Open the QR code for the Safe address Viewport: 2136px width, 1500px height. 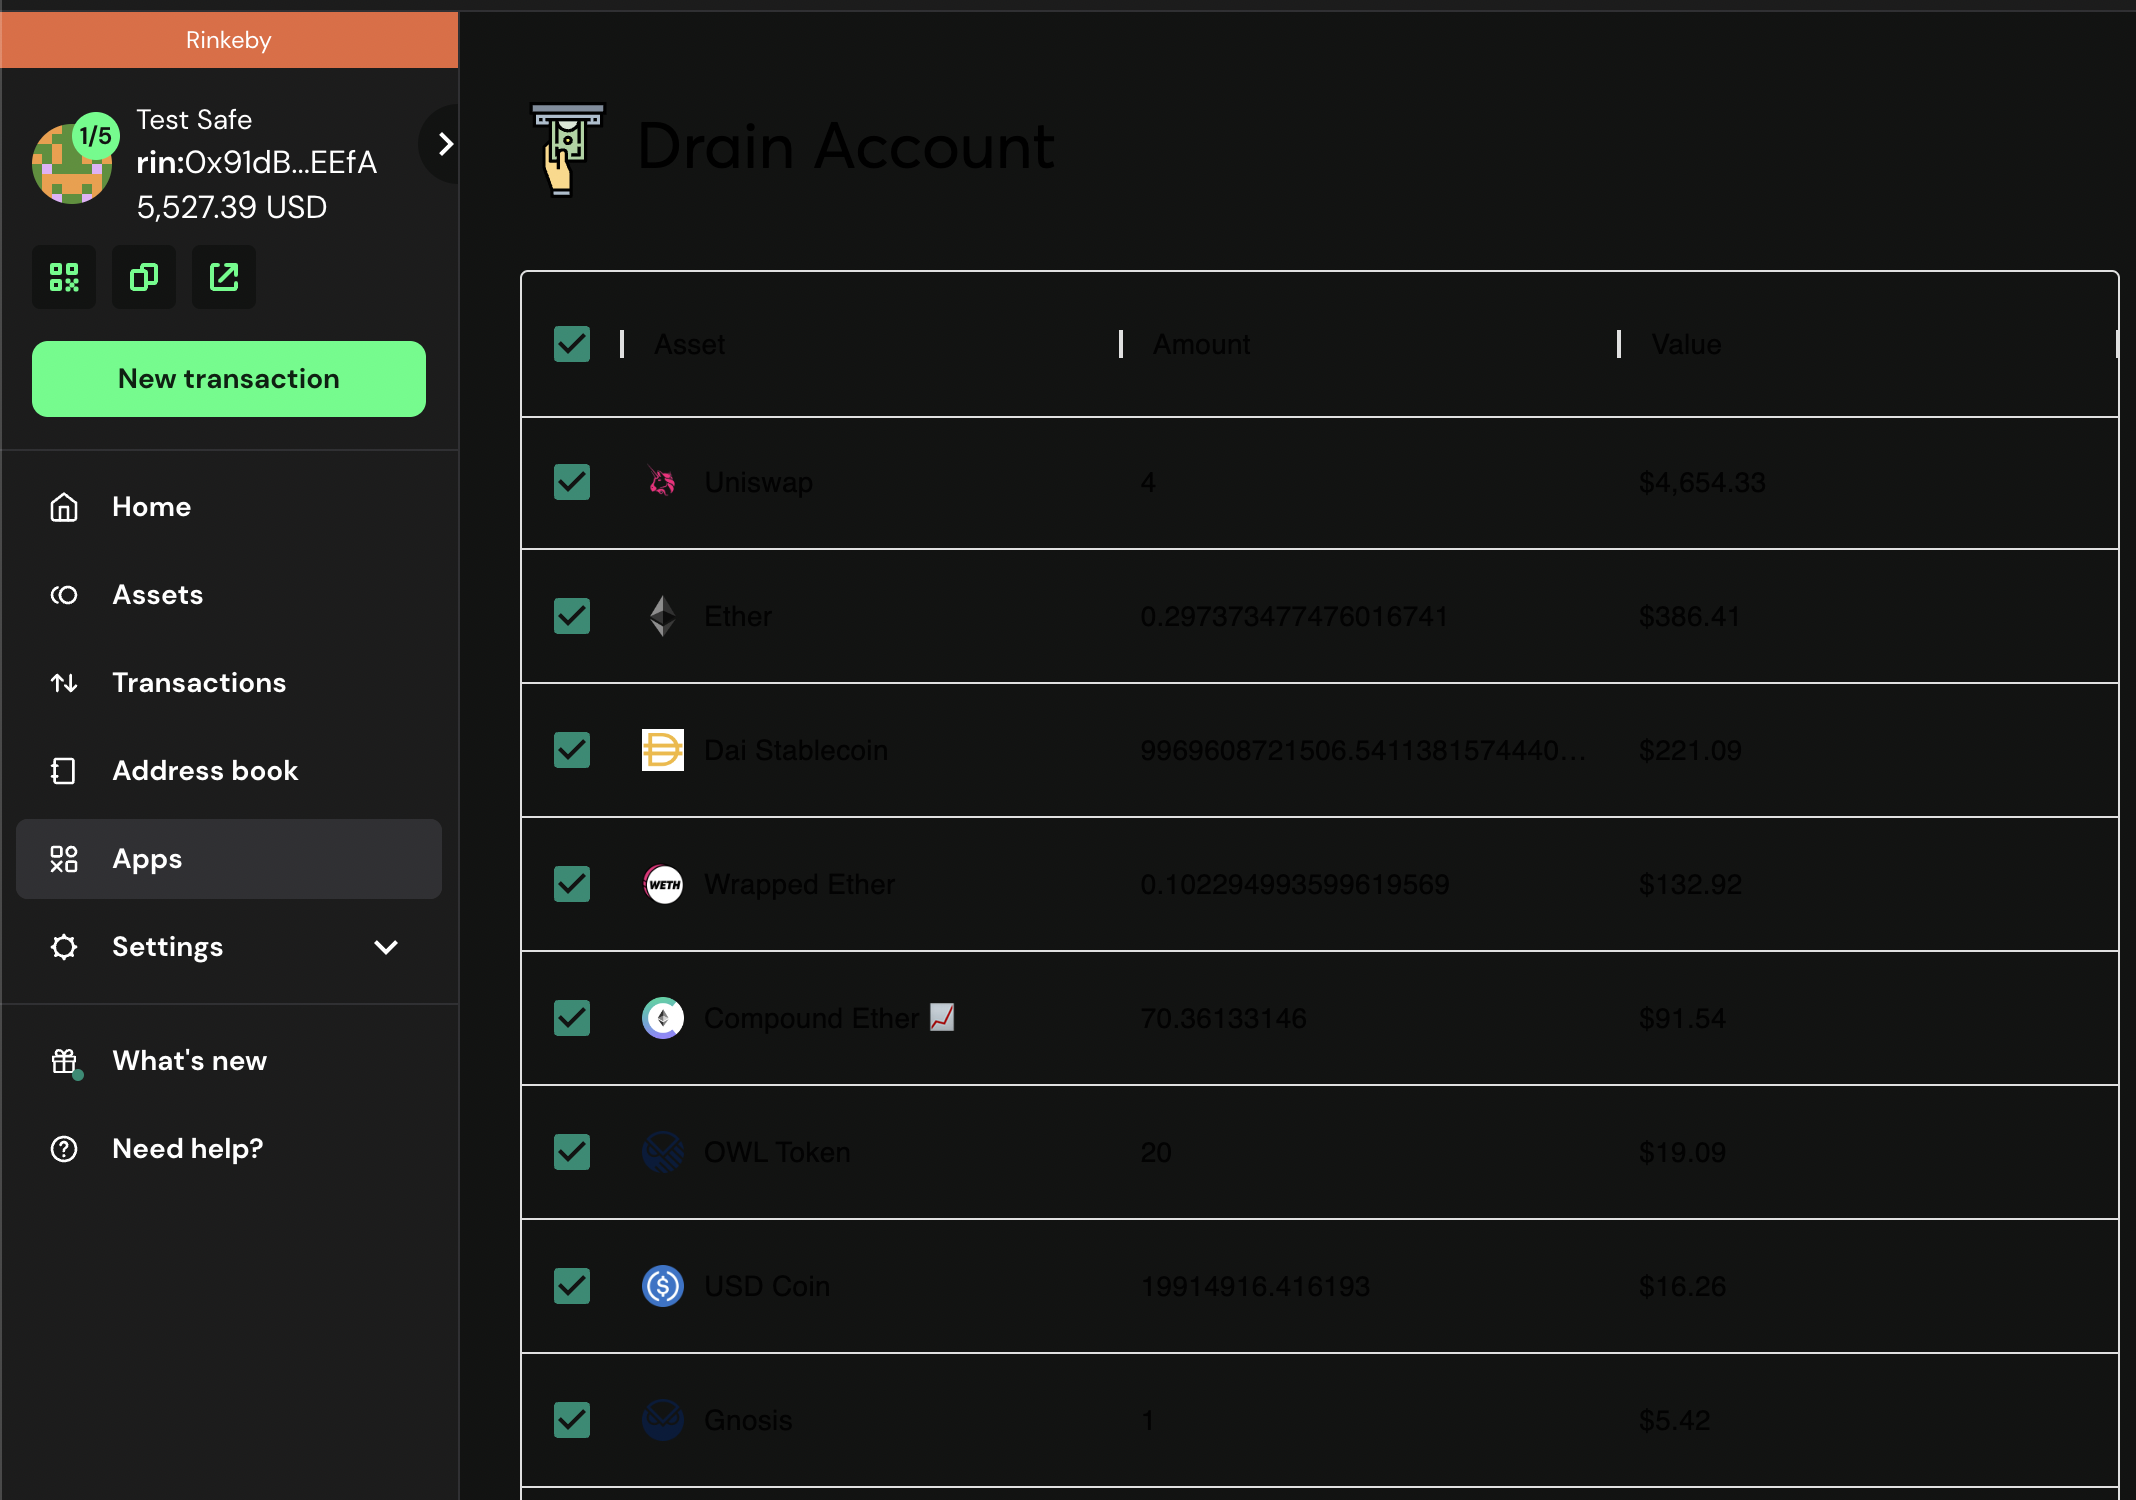[64, 277]
